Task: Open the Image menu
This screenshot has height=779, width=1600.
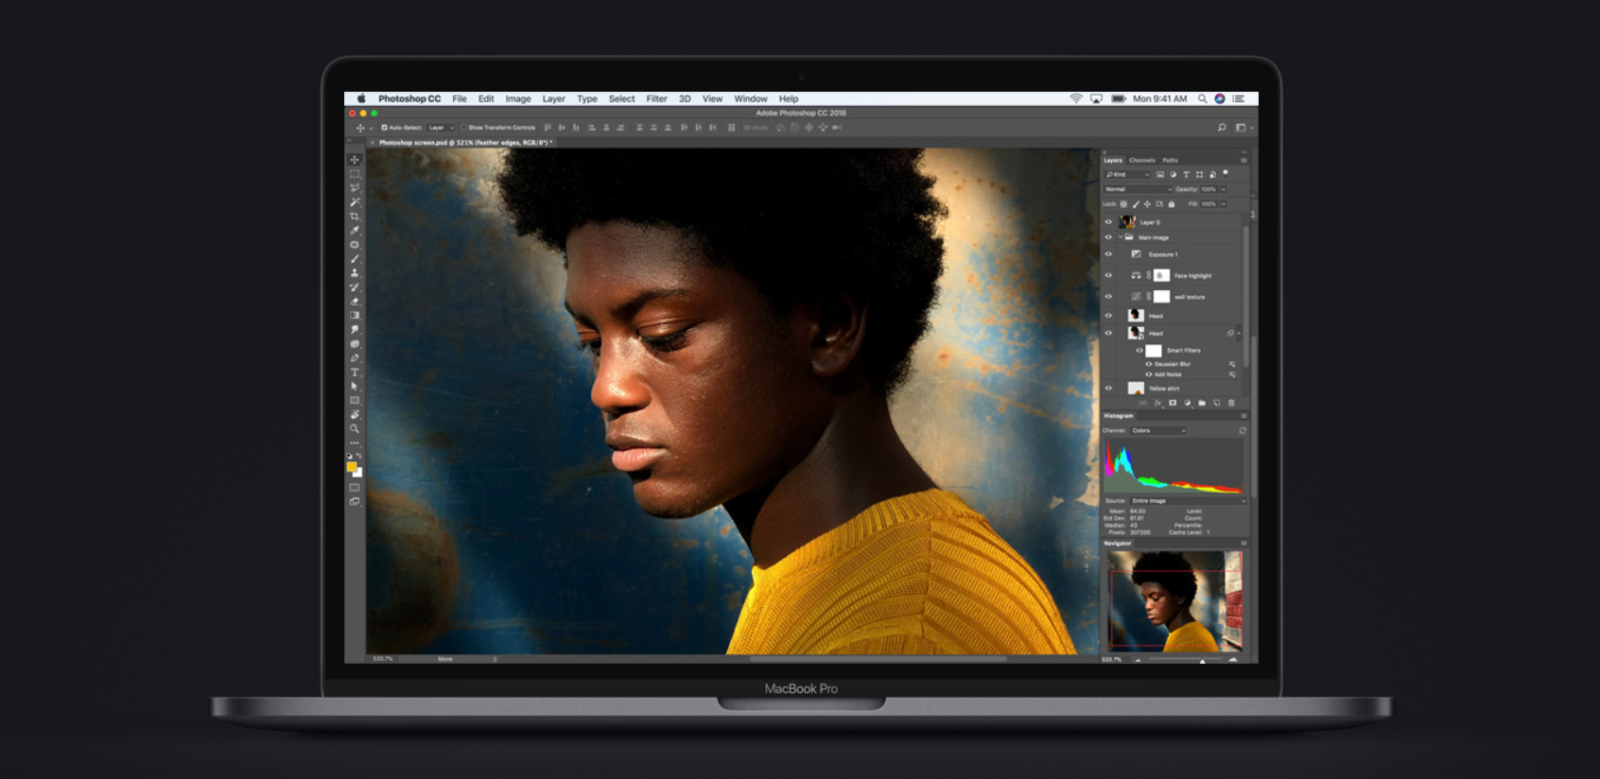Action: tap(518, 99)
